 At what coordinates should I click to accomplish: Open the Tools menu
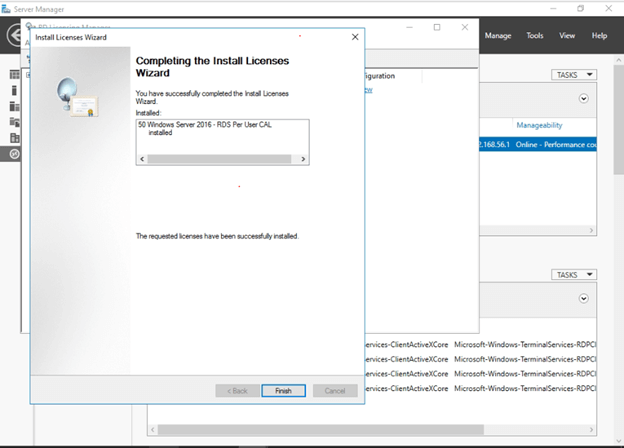[x=535, y=36]
